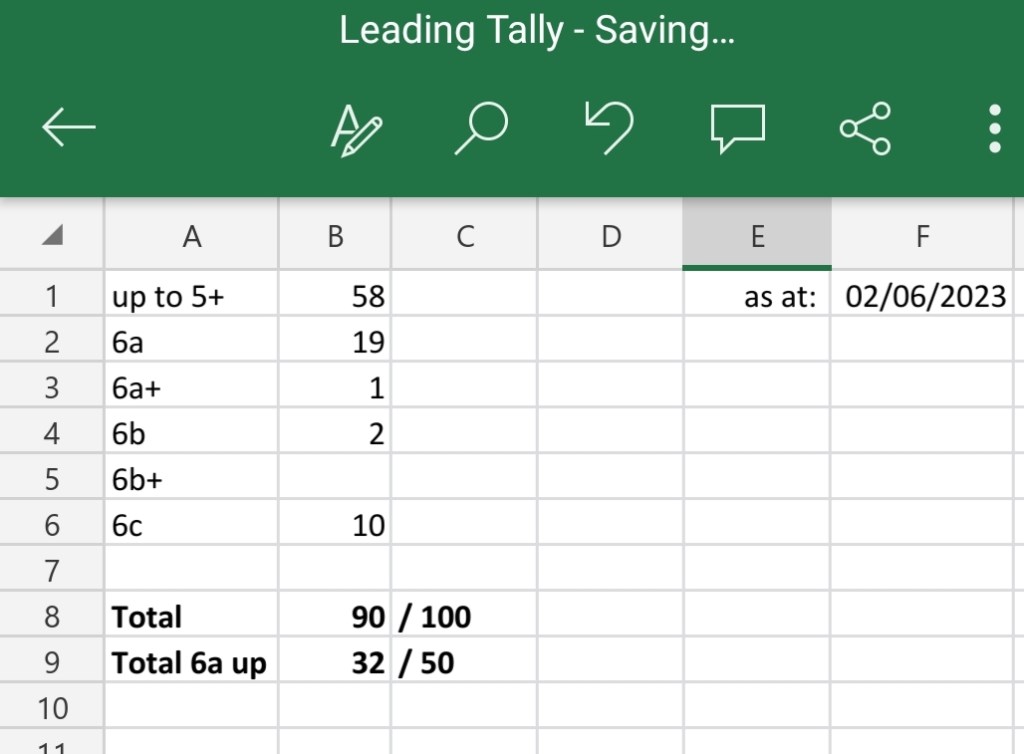Select row 8 header
The width and height of the screenshot is (1024, 754).
(52, 616)
